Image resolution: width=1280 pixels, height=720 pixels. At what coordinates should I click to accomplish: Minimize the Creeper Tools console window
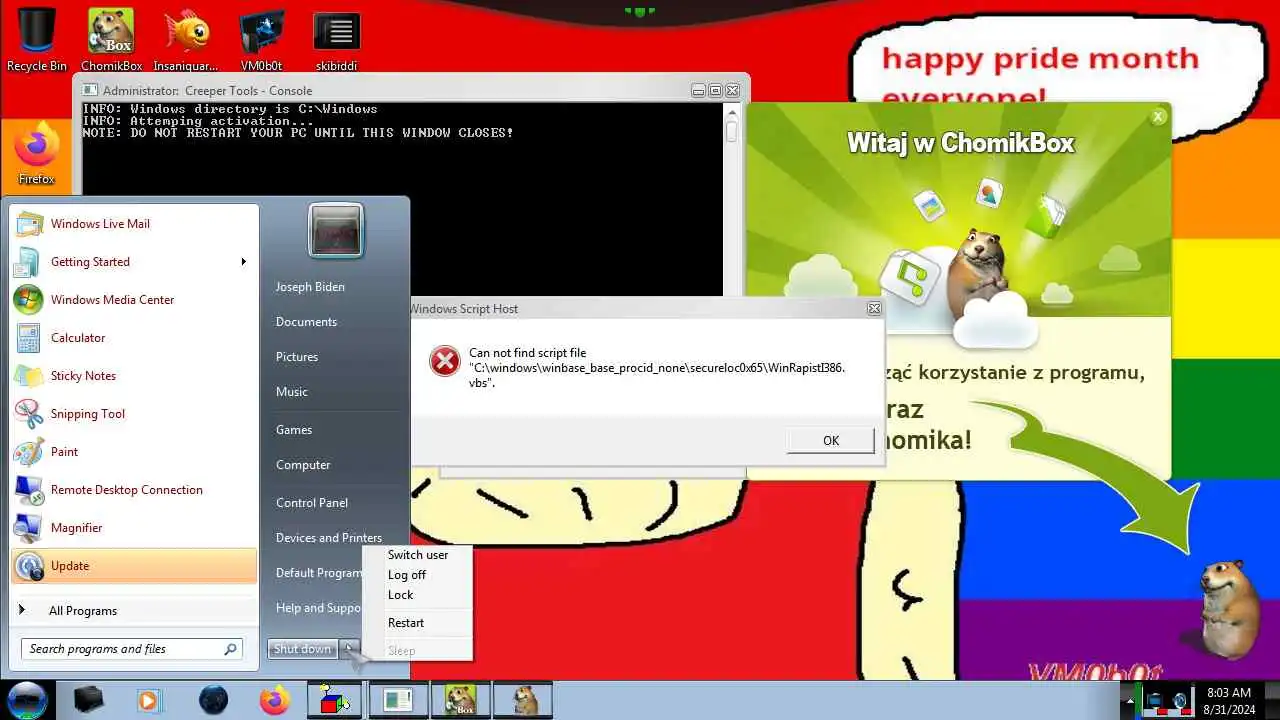click(699, 90)
